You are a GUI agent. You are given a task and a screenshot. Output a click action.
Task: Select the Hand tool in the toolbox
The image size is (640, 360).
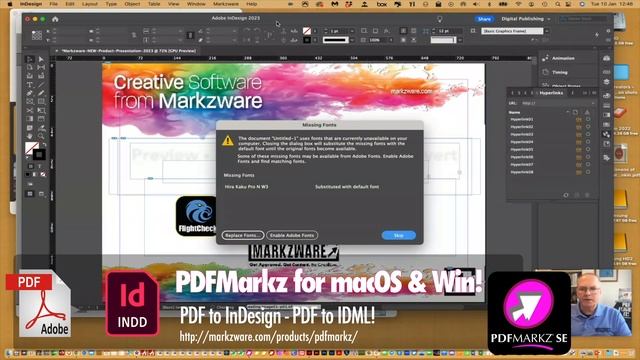pyautogui.click(x=30, y=136)
